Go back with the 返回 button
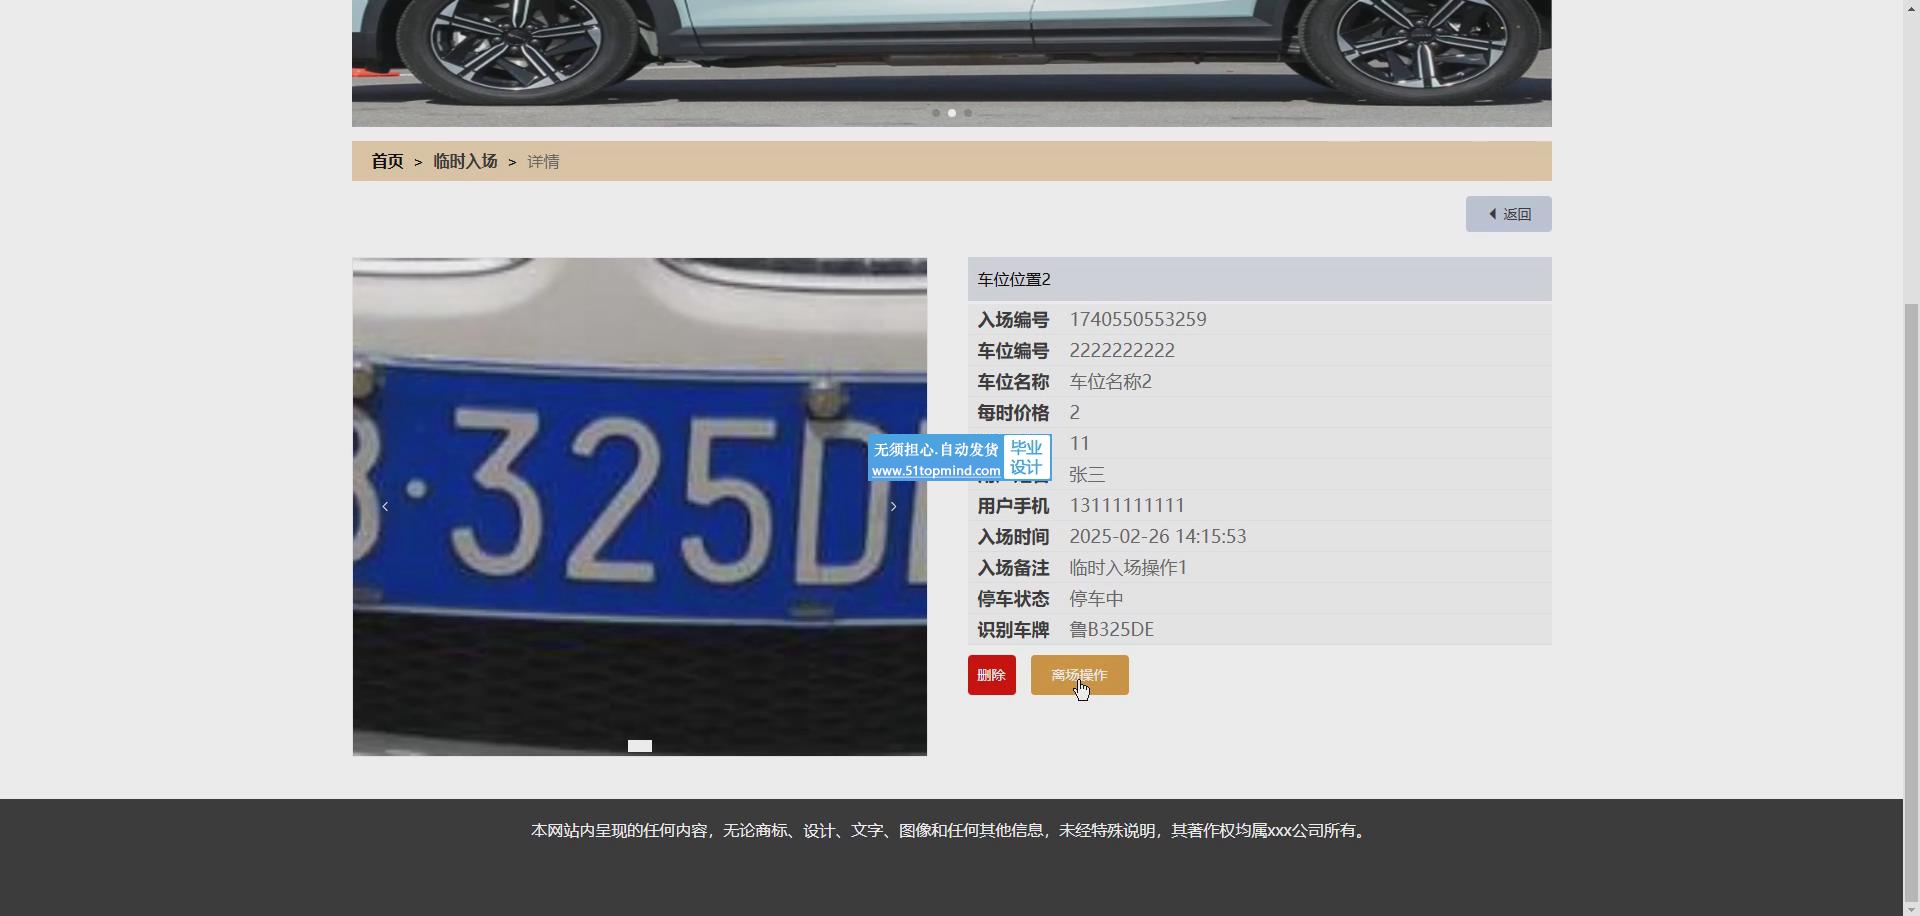This screenshot has height=916, width=1920. point(1508,214)
